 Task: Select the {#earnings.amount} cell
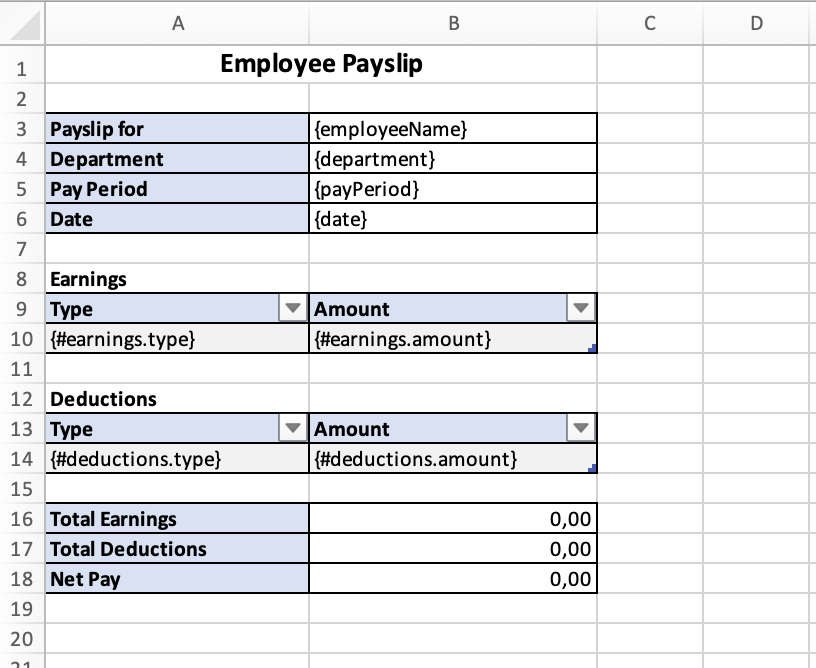[x=453, y=339]
